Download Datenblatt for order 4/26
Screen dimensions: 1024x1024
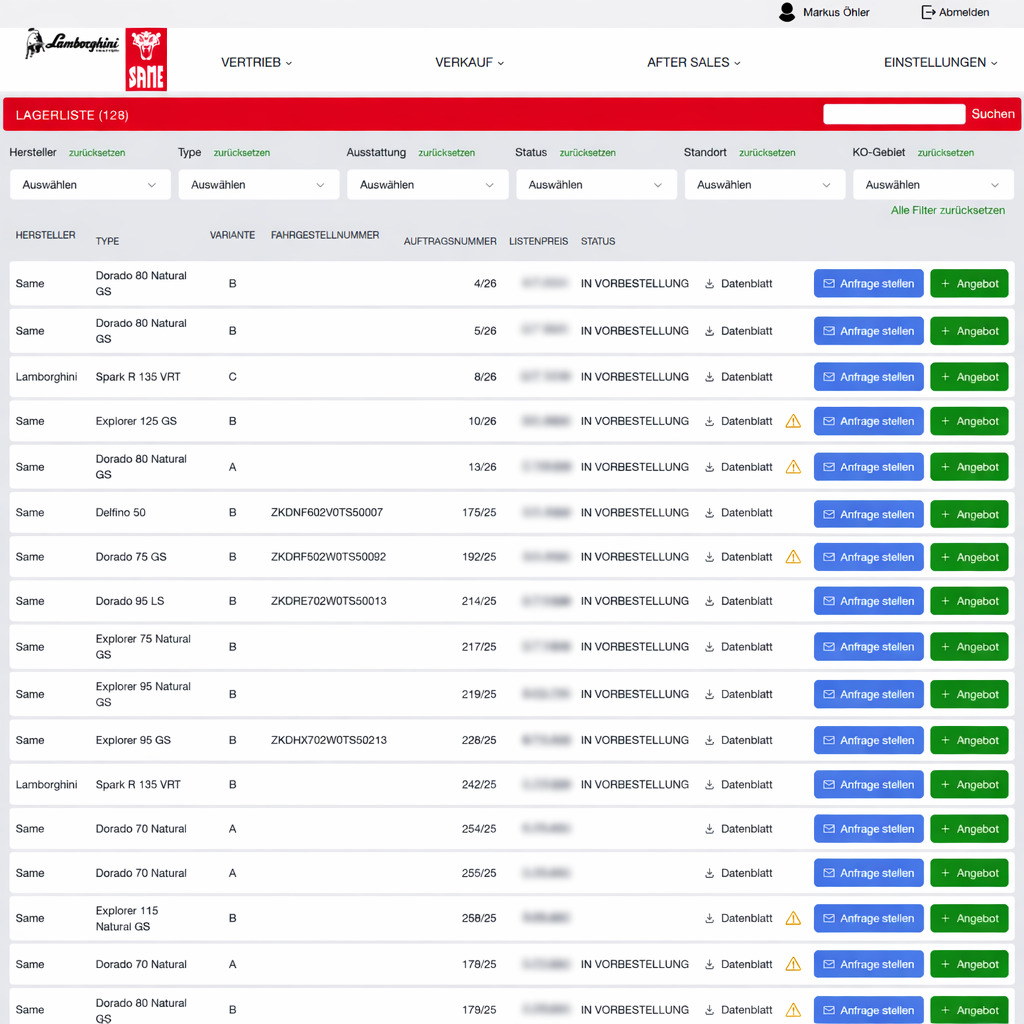[738, 284]
